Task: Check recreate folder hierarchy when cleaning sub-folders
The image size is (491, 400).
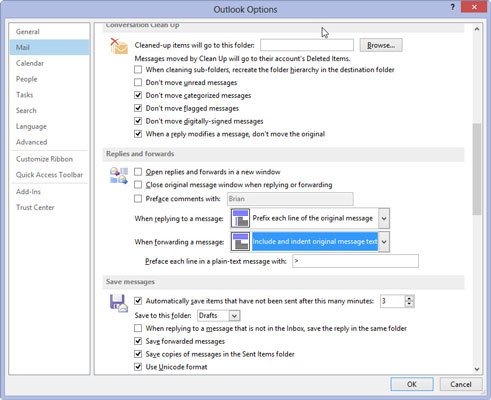Action: pyautogui.click(x=138, y=70)
